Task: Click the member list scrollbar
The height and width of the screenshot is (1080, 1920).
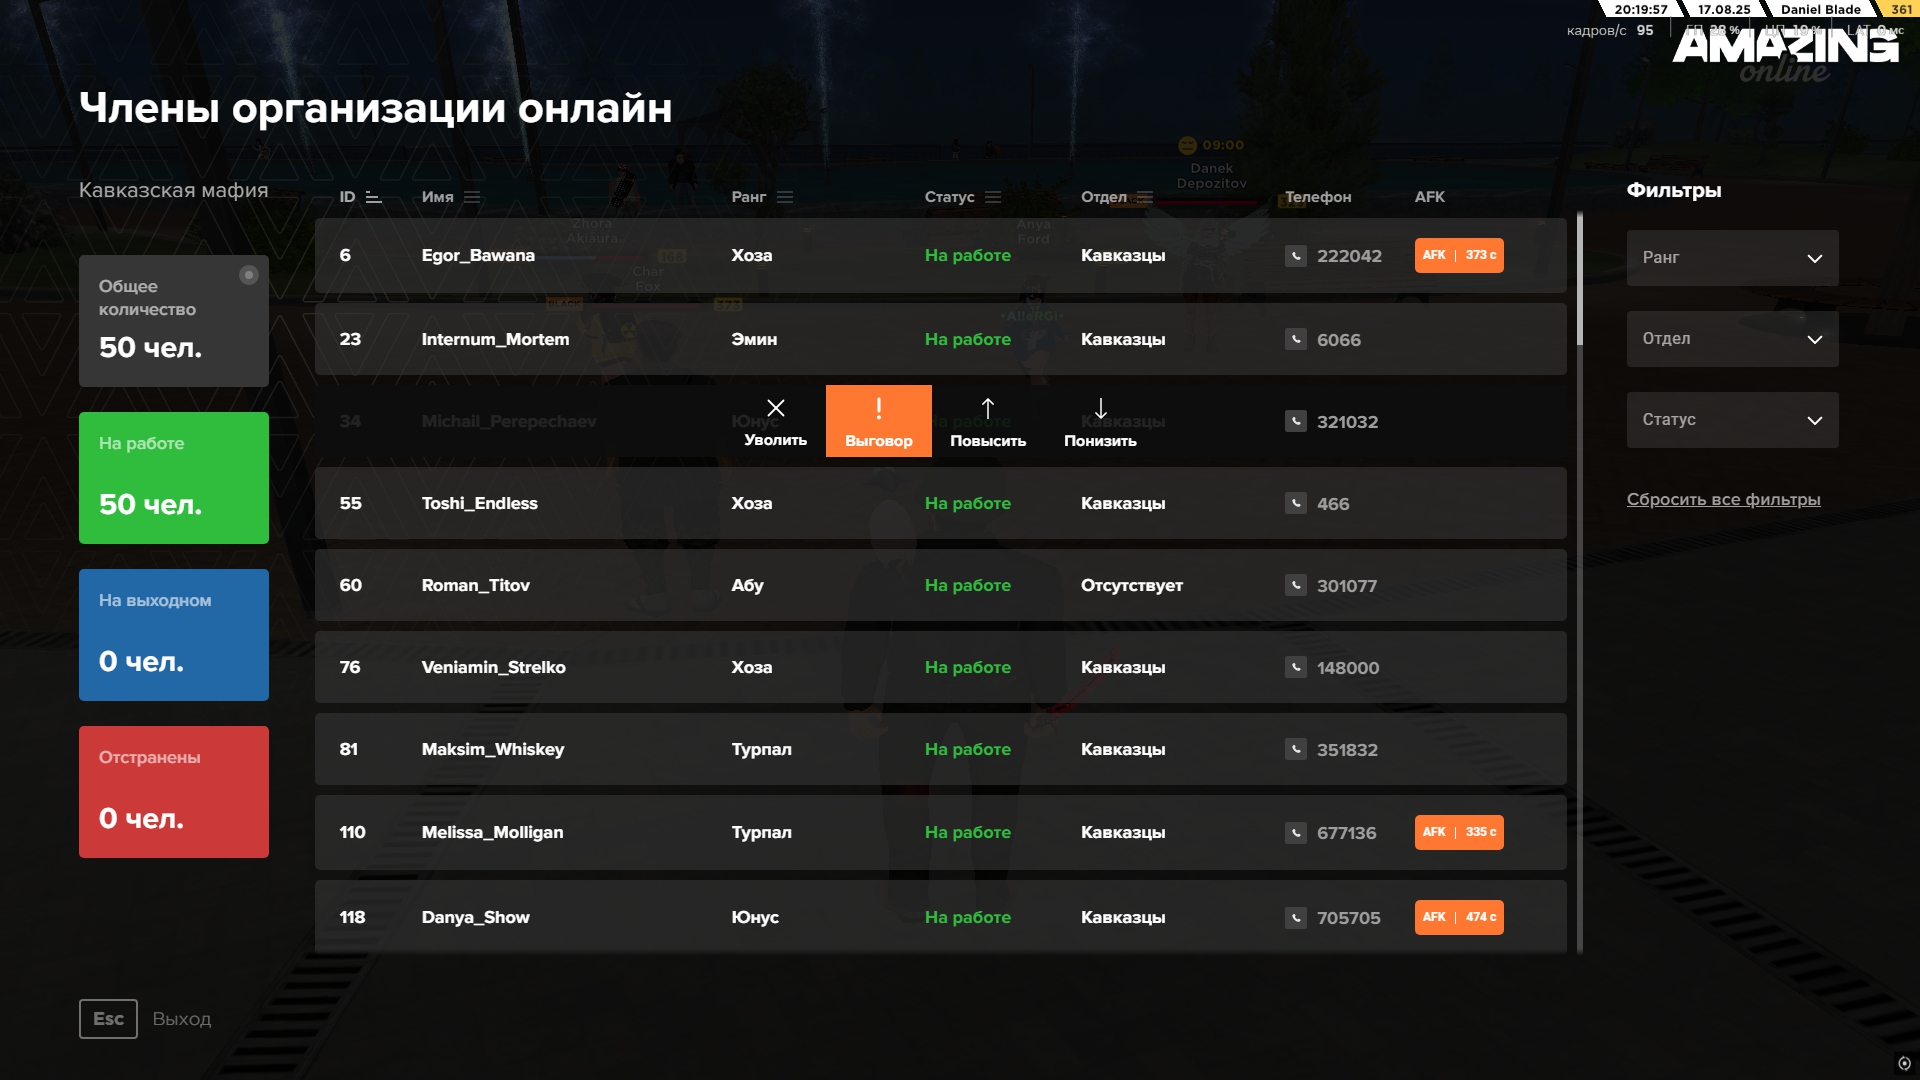Action: point(1580,280)
